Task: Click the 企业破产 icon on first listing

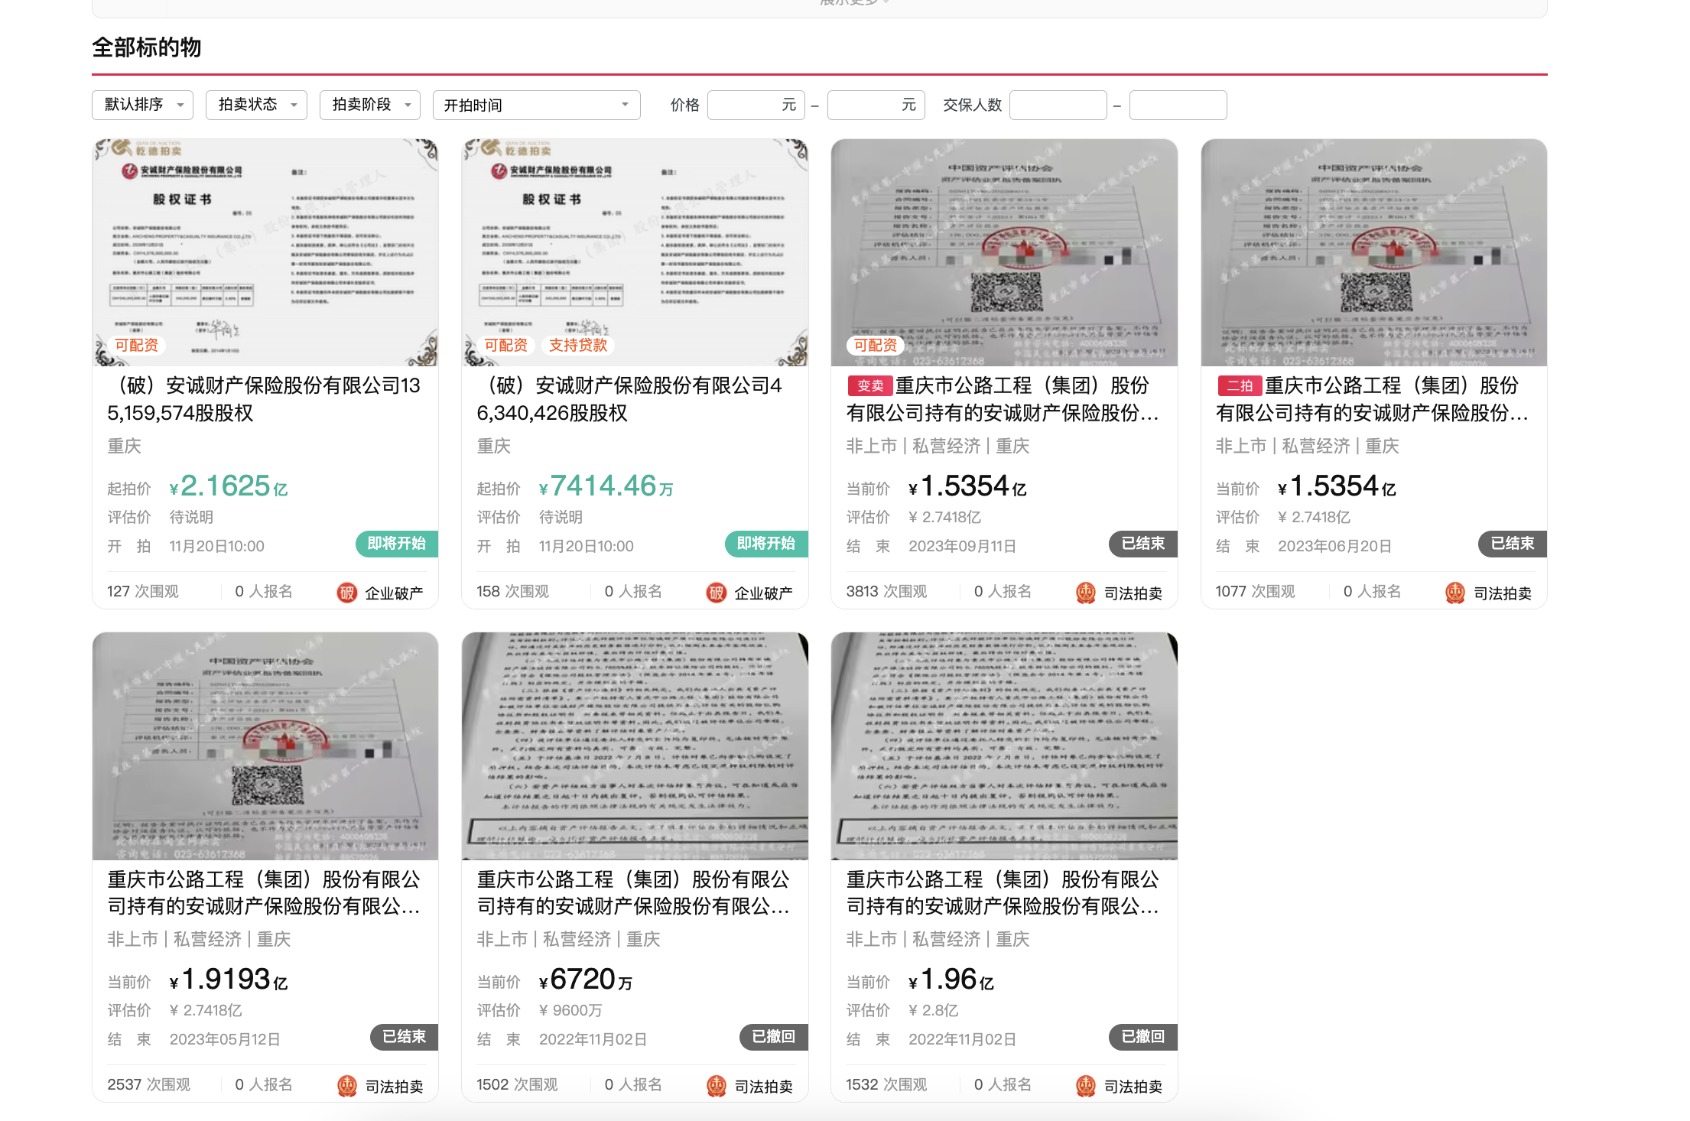Action: 347,593
